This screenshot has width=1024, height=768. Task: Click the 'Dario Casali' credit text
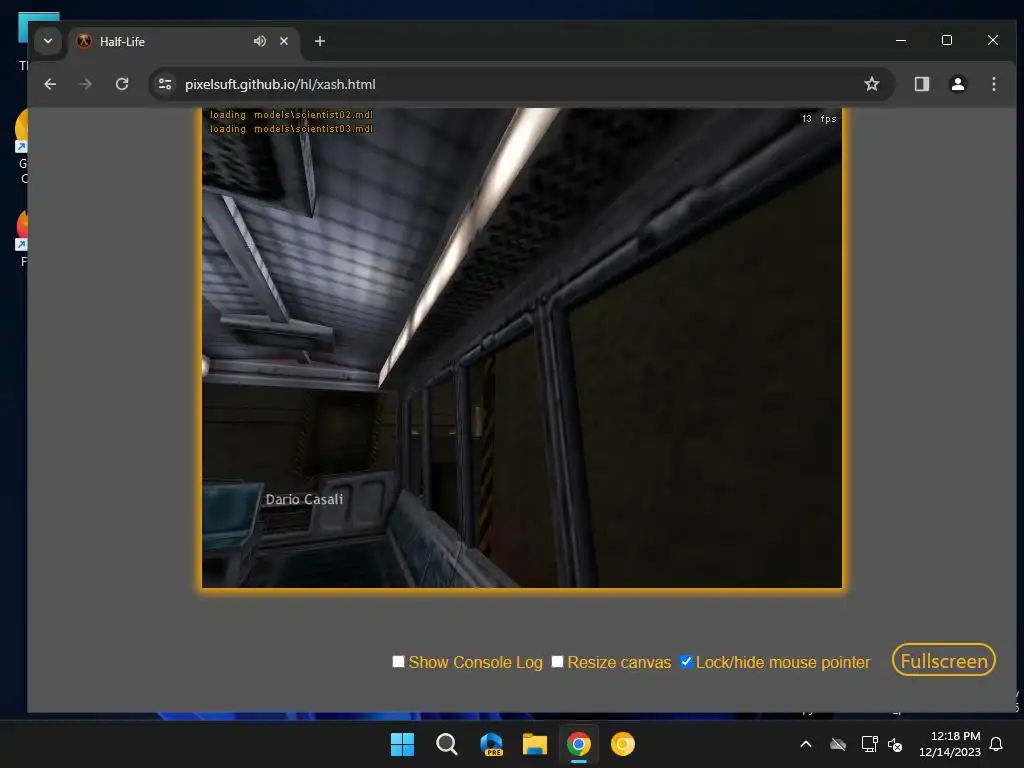(x=304, y=499)
